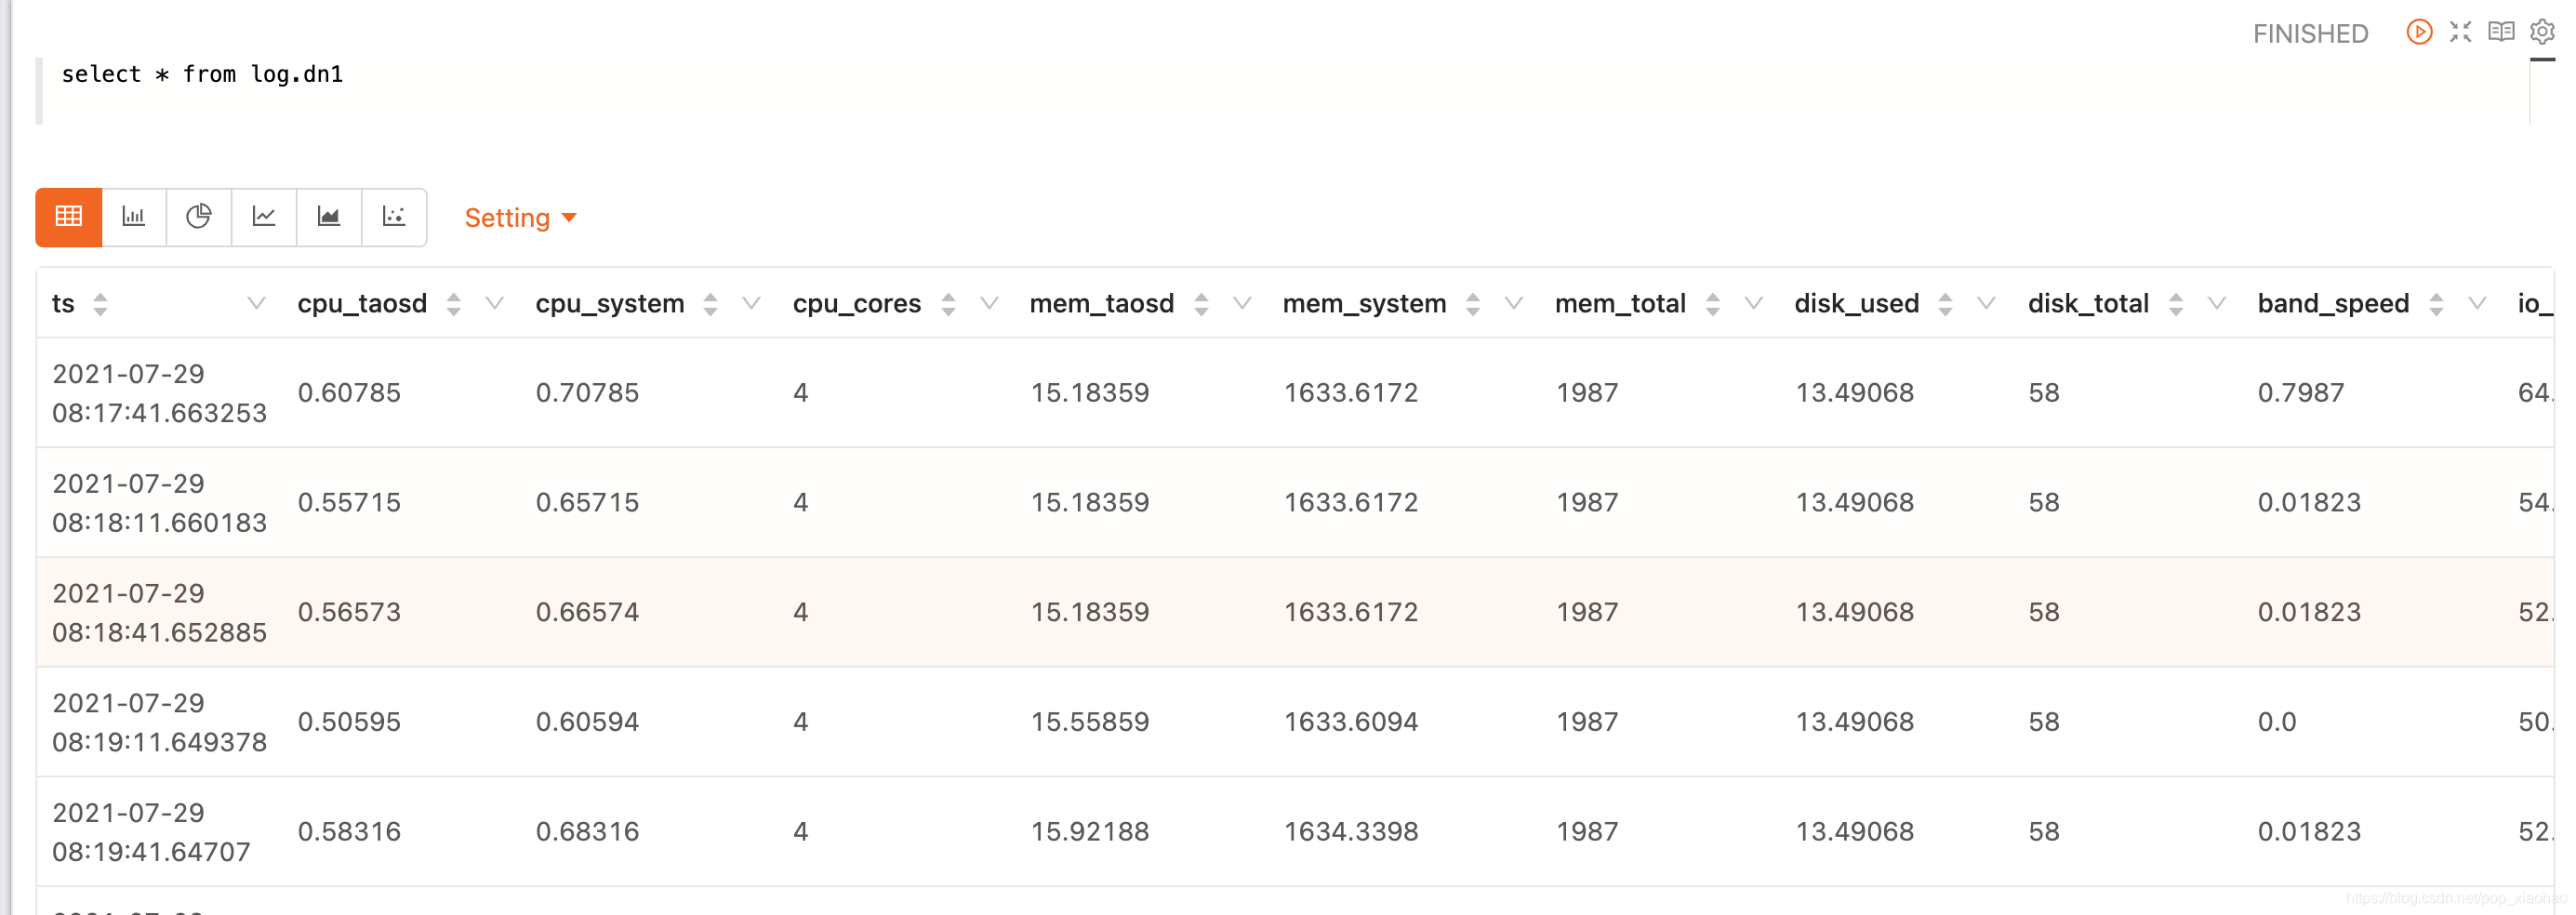This screenshot has width=2576, height=915.
Task: Sort by the disk_total column
Action: click(2176, 304)
